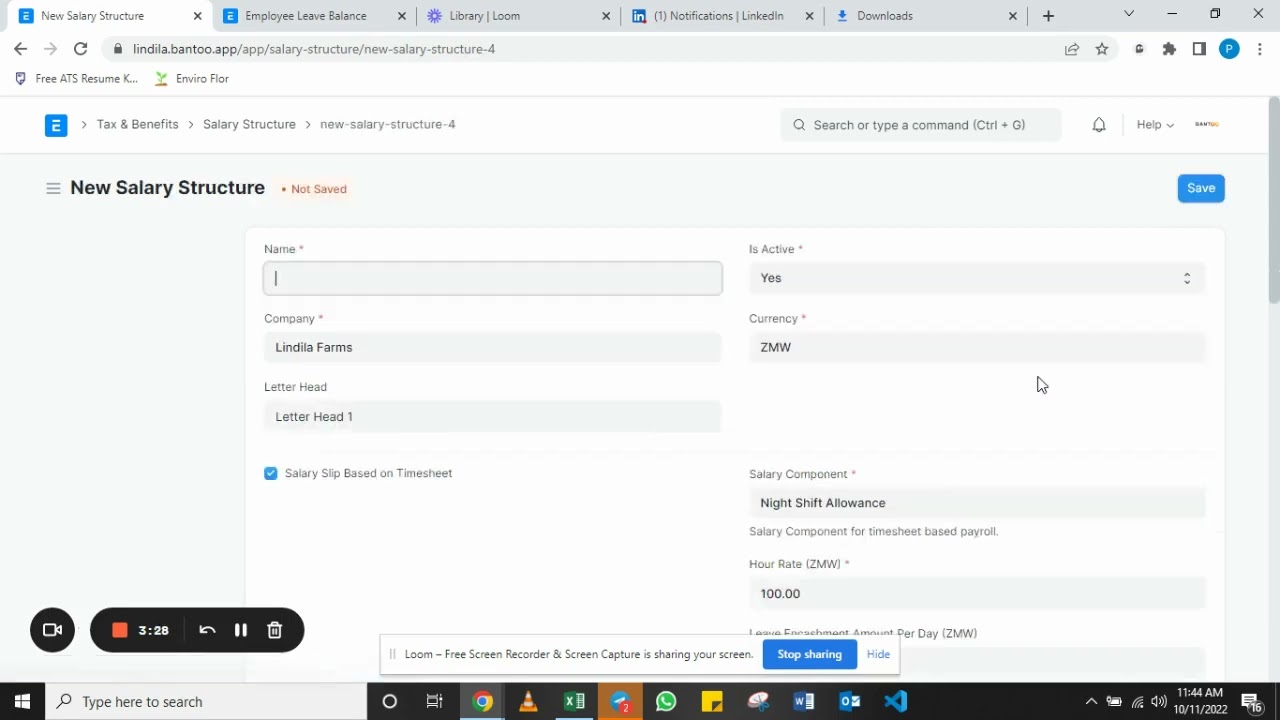Save the salary structure
Screen dimensions: 1280x720
point(1201,188)
